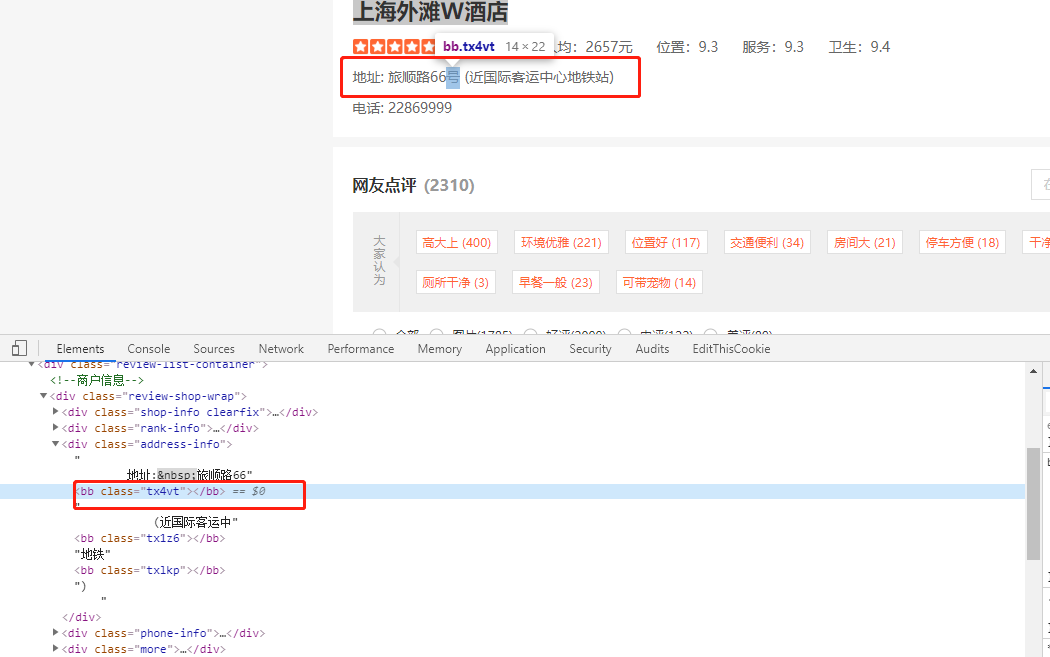
Task: Click the 网友点评 (2310) heading
Action: point(413,186)
